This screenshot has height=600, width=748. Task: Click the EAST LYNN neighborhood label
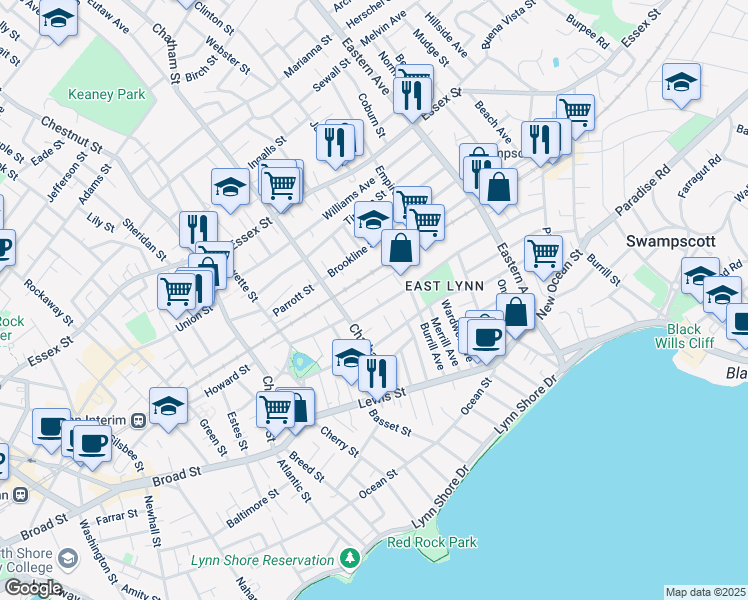pyautogui.click(x=445, y=286)
